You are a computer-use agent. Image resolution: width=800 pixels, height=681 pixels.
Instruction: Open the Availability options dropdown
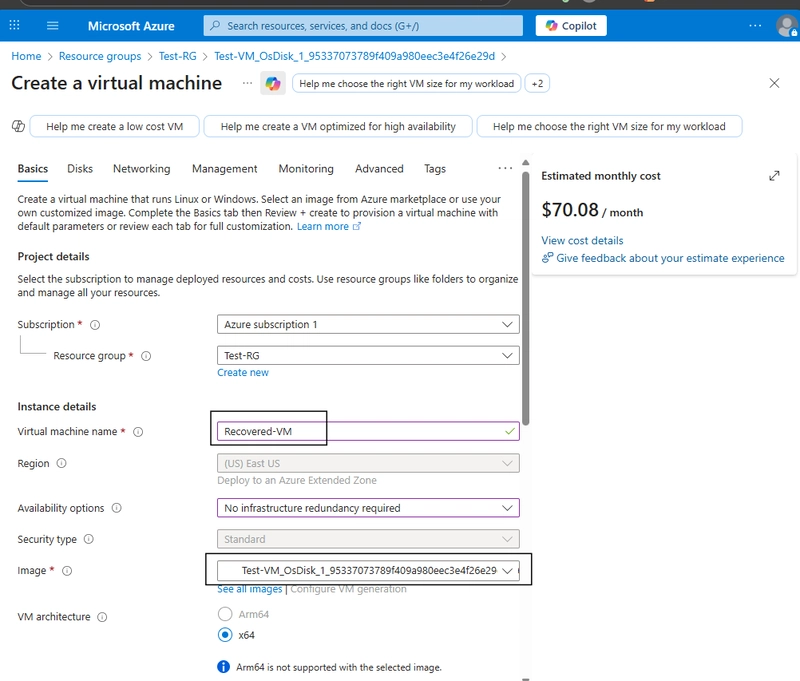coord(368,508)
